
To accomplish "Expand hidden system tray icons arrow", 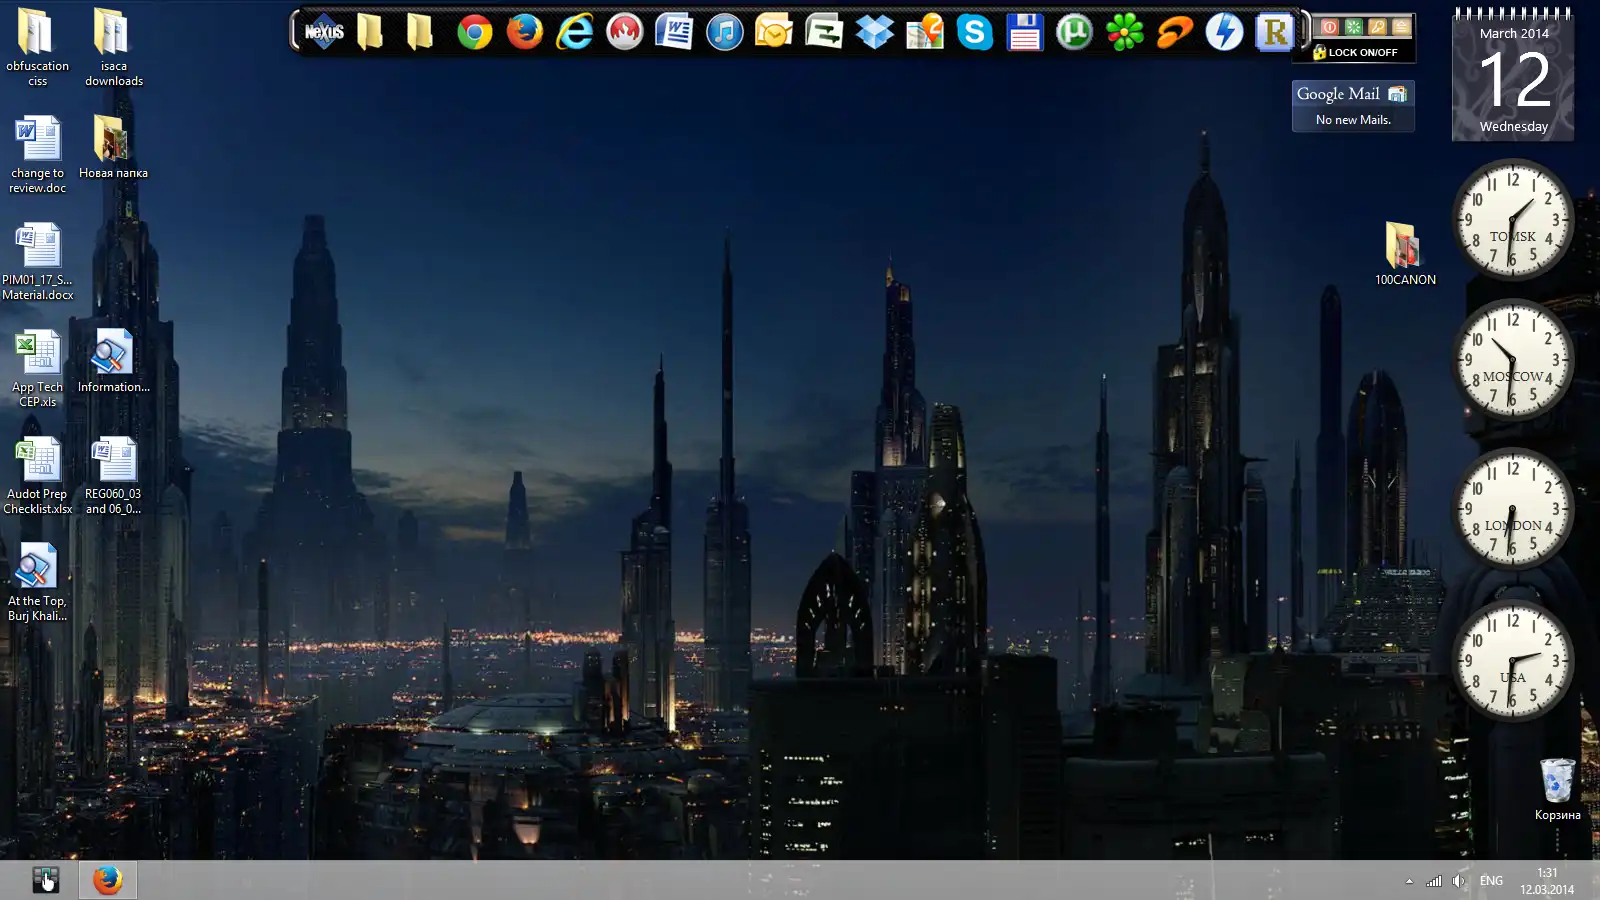I will (1409, 881).
